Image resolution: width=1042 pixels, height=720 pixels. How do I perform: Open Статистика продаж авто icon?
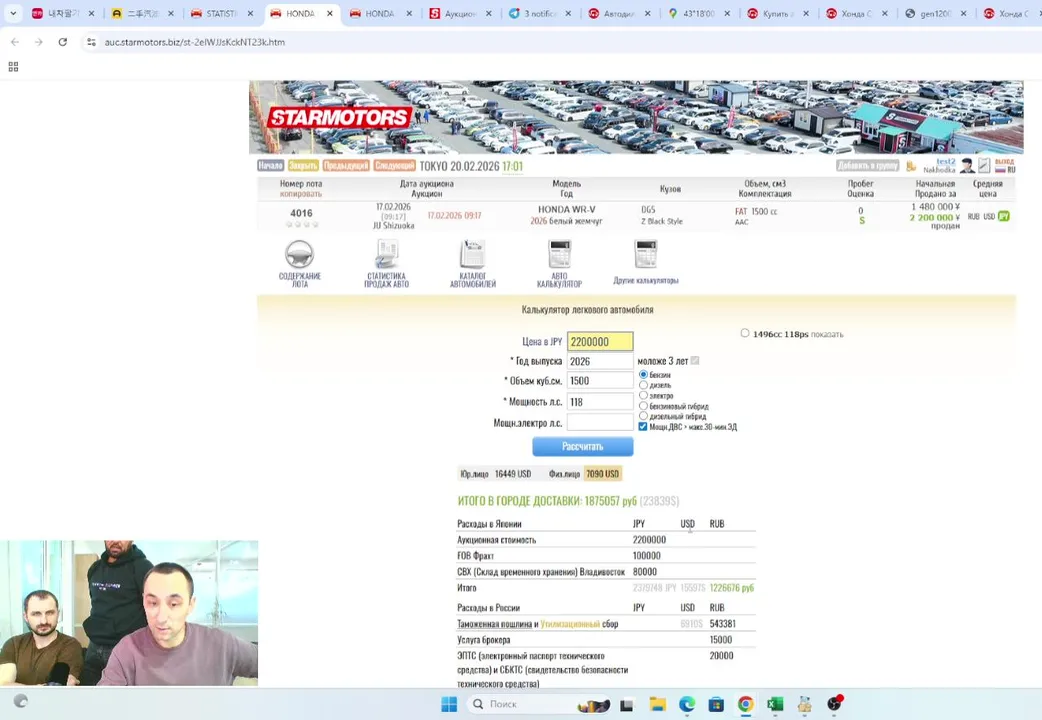tap(386, 254)
